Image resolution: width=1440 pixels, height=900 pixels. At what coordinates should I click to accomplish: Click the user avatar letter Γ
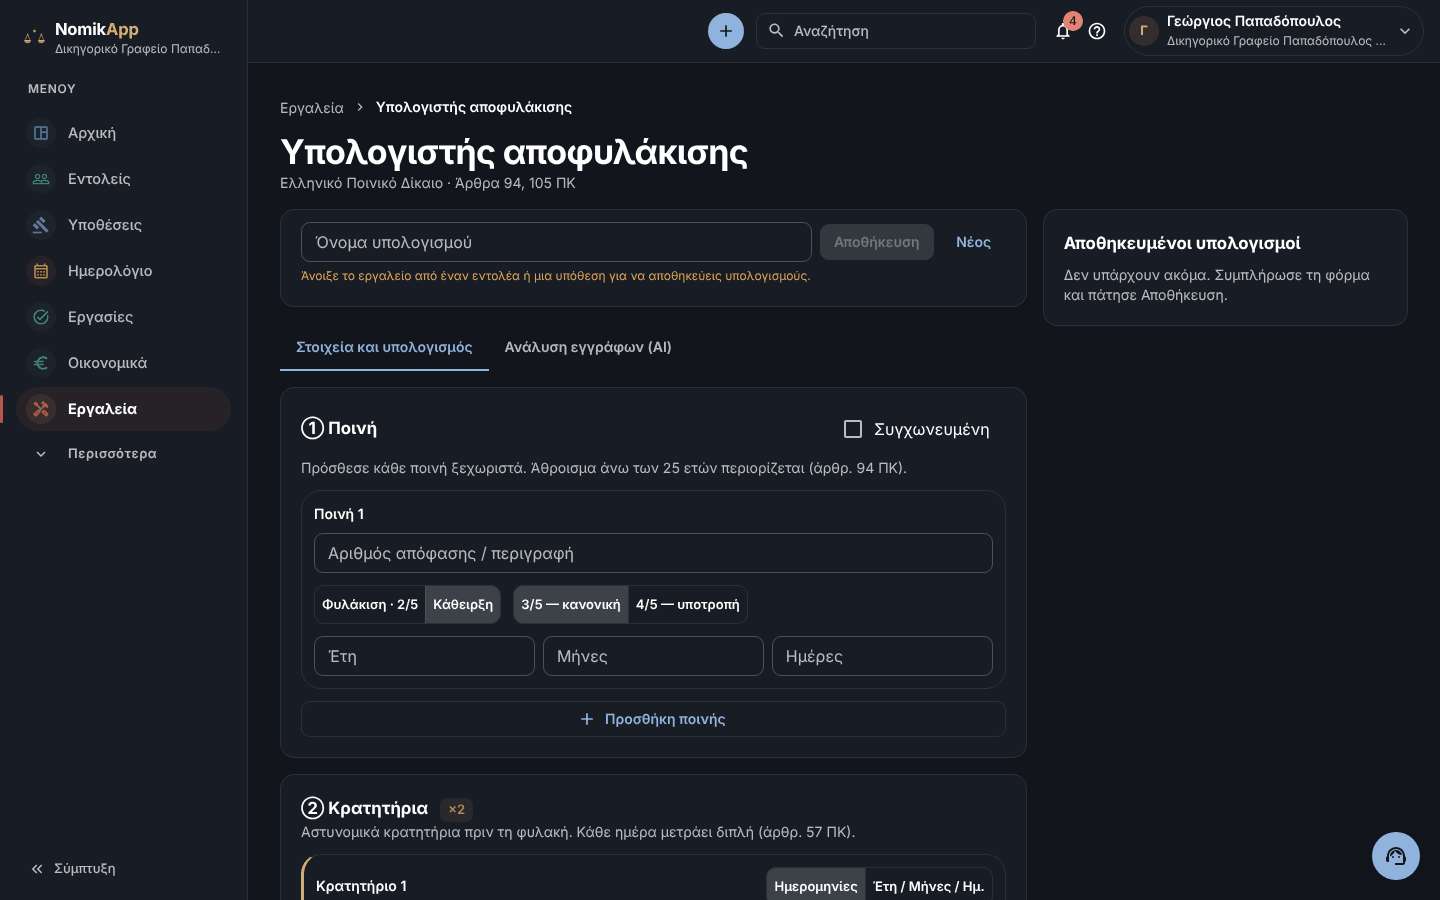pyautogui.click(x=1144, y=31)
